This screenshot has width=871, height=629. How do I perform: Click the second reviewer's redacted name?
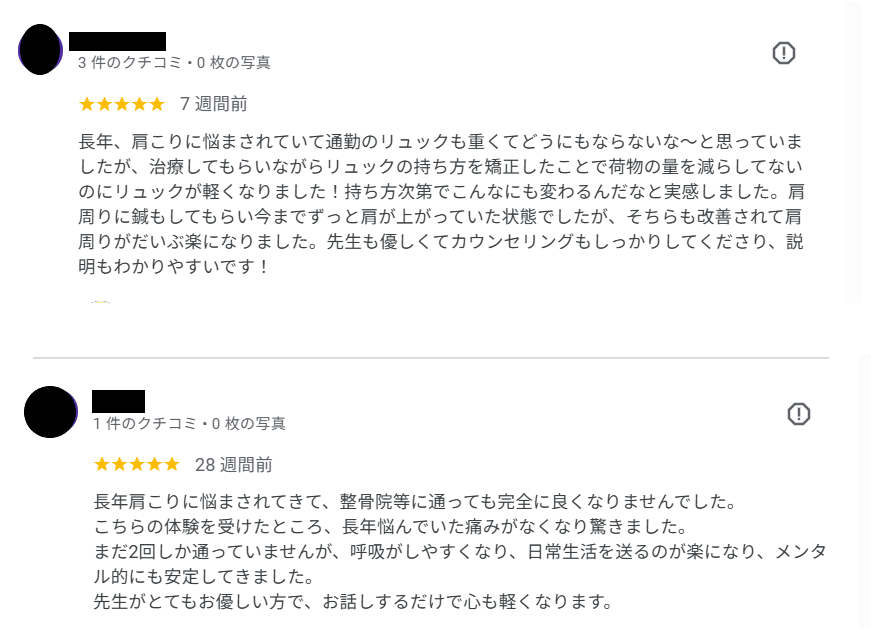click(118, 401)
